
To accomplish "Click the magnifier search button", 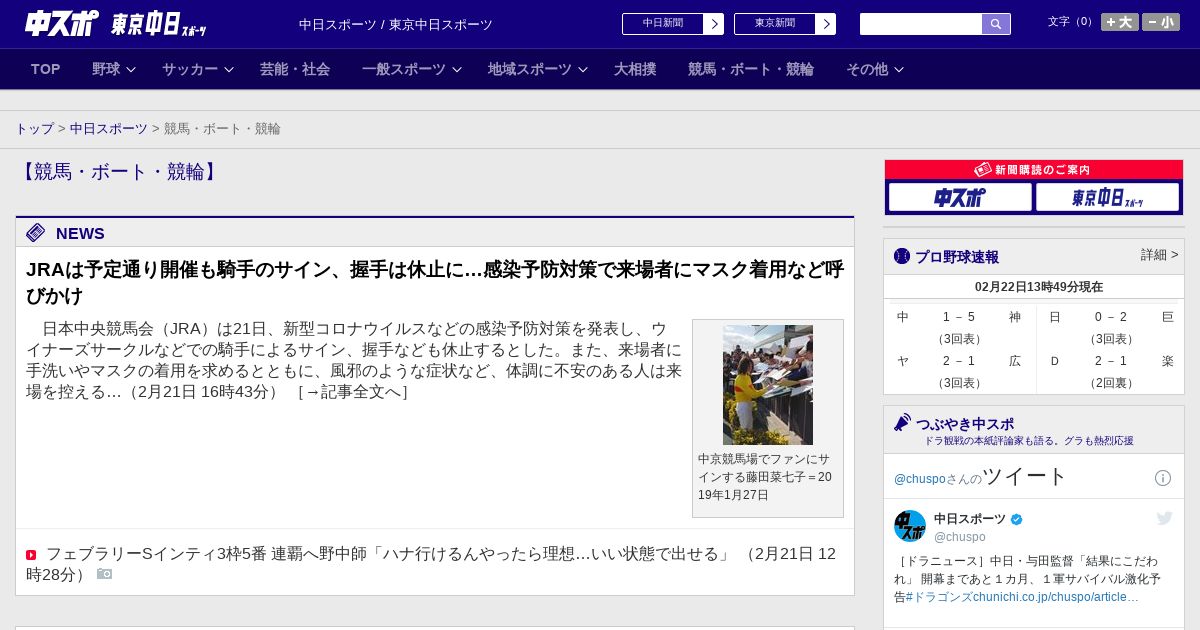I will tap(996, 24).
